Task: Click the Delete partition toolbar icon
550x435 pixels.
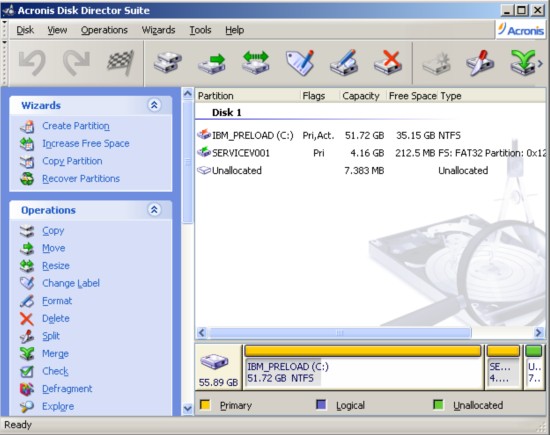Action: [388, 62]
